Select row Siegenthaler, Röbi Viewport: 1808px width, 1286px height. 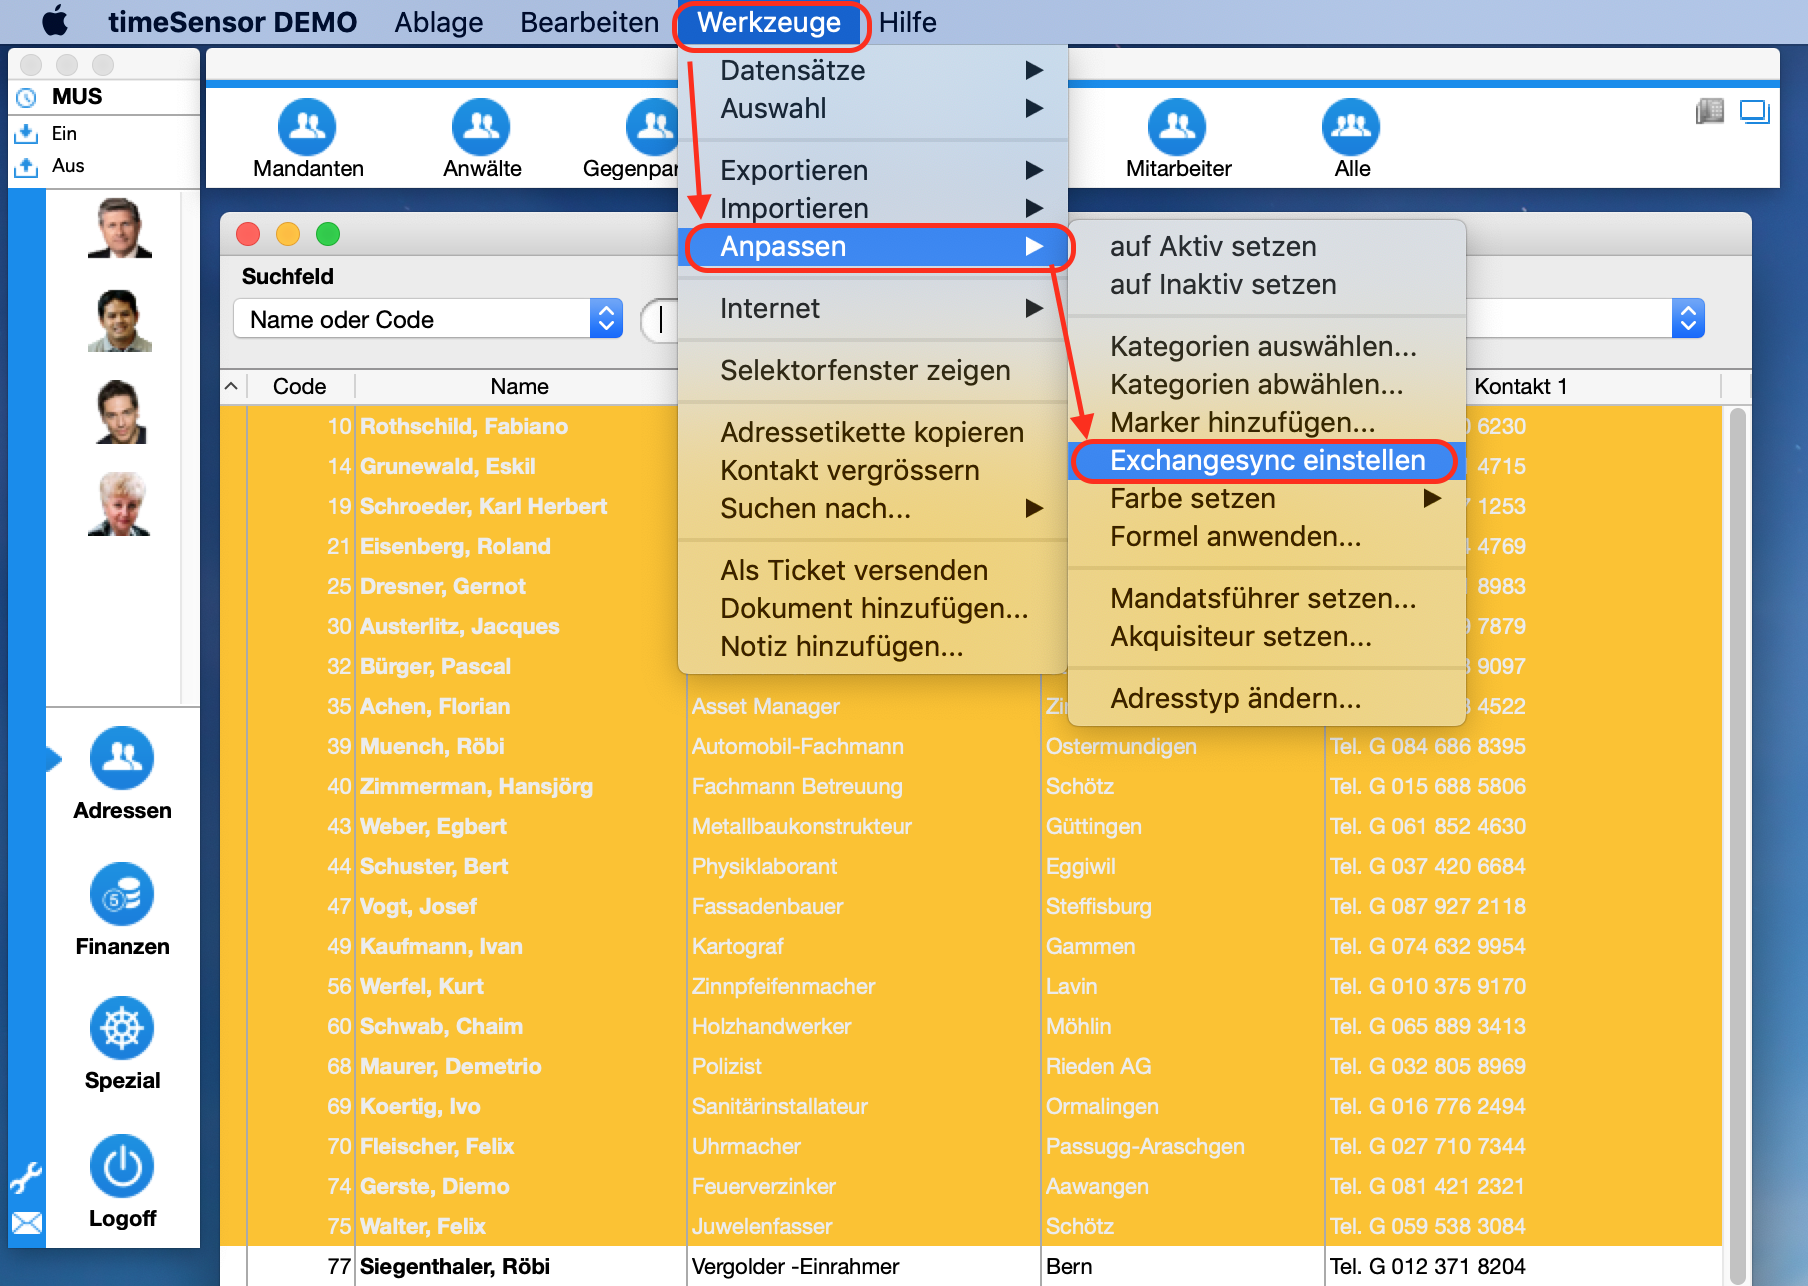970,1266
